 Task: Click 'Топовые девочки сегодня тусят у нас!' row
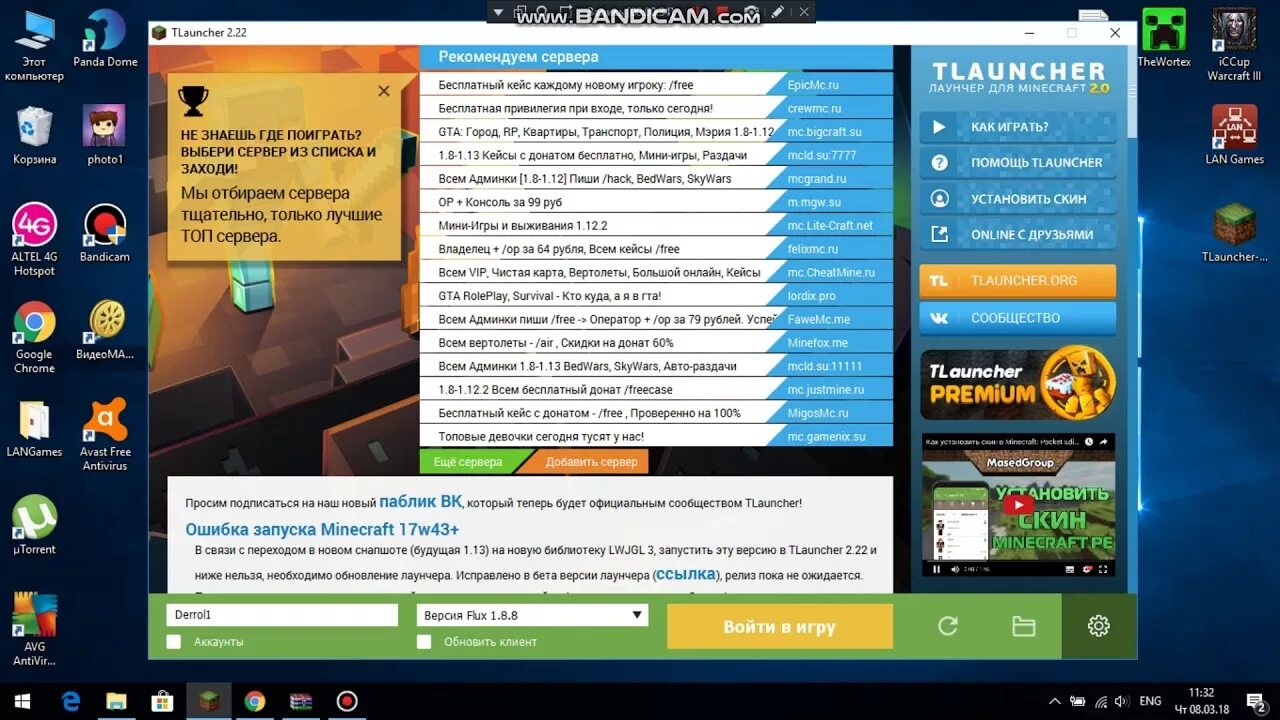[x=656, y=437]
